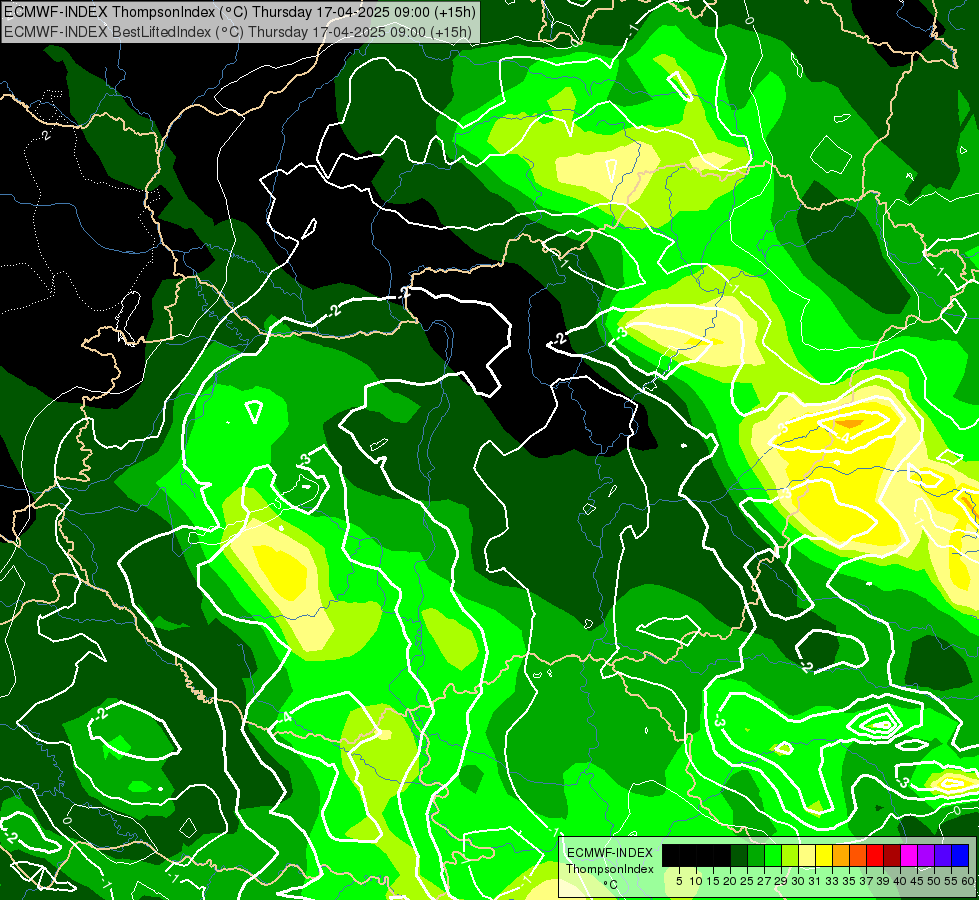The image size is (979, 900).
Task: Click the legend value 31
Action: click(x=816, y=881)
